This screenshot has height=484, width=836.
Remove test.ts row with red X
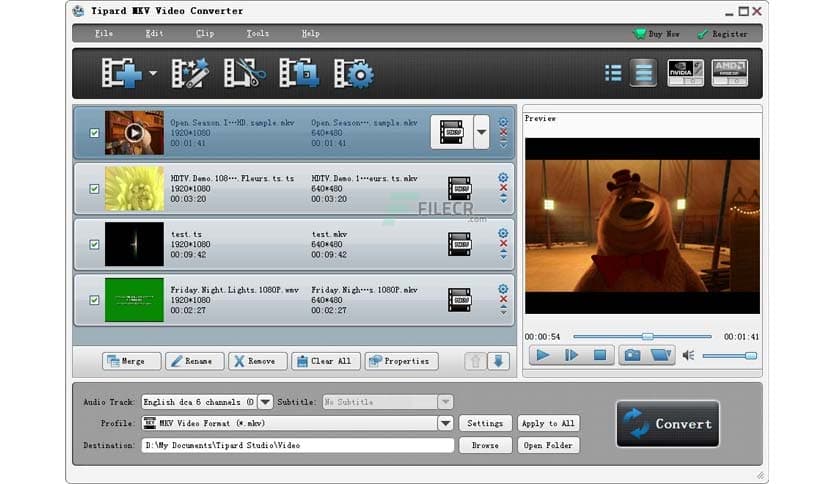tap(503, 243)
